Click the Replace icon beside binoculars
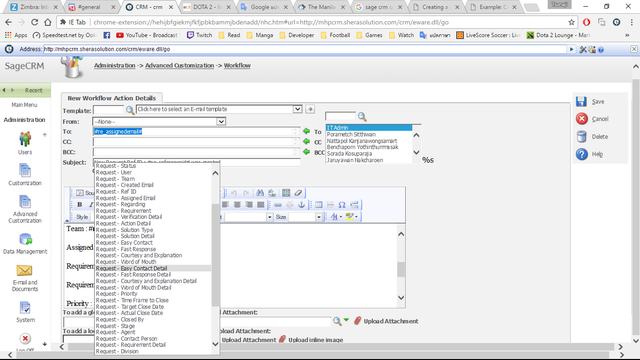The height and width of the screenshot is (360, 640). pyautogui.click(x=272, y=193)
